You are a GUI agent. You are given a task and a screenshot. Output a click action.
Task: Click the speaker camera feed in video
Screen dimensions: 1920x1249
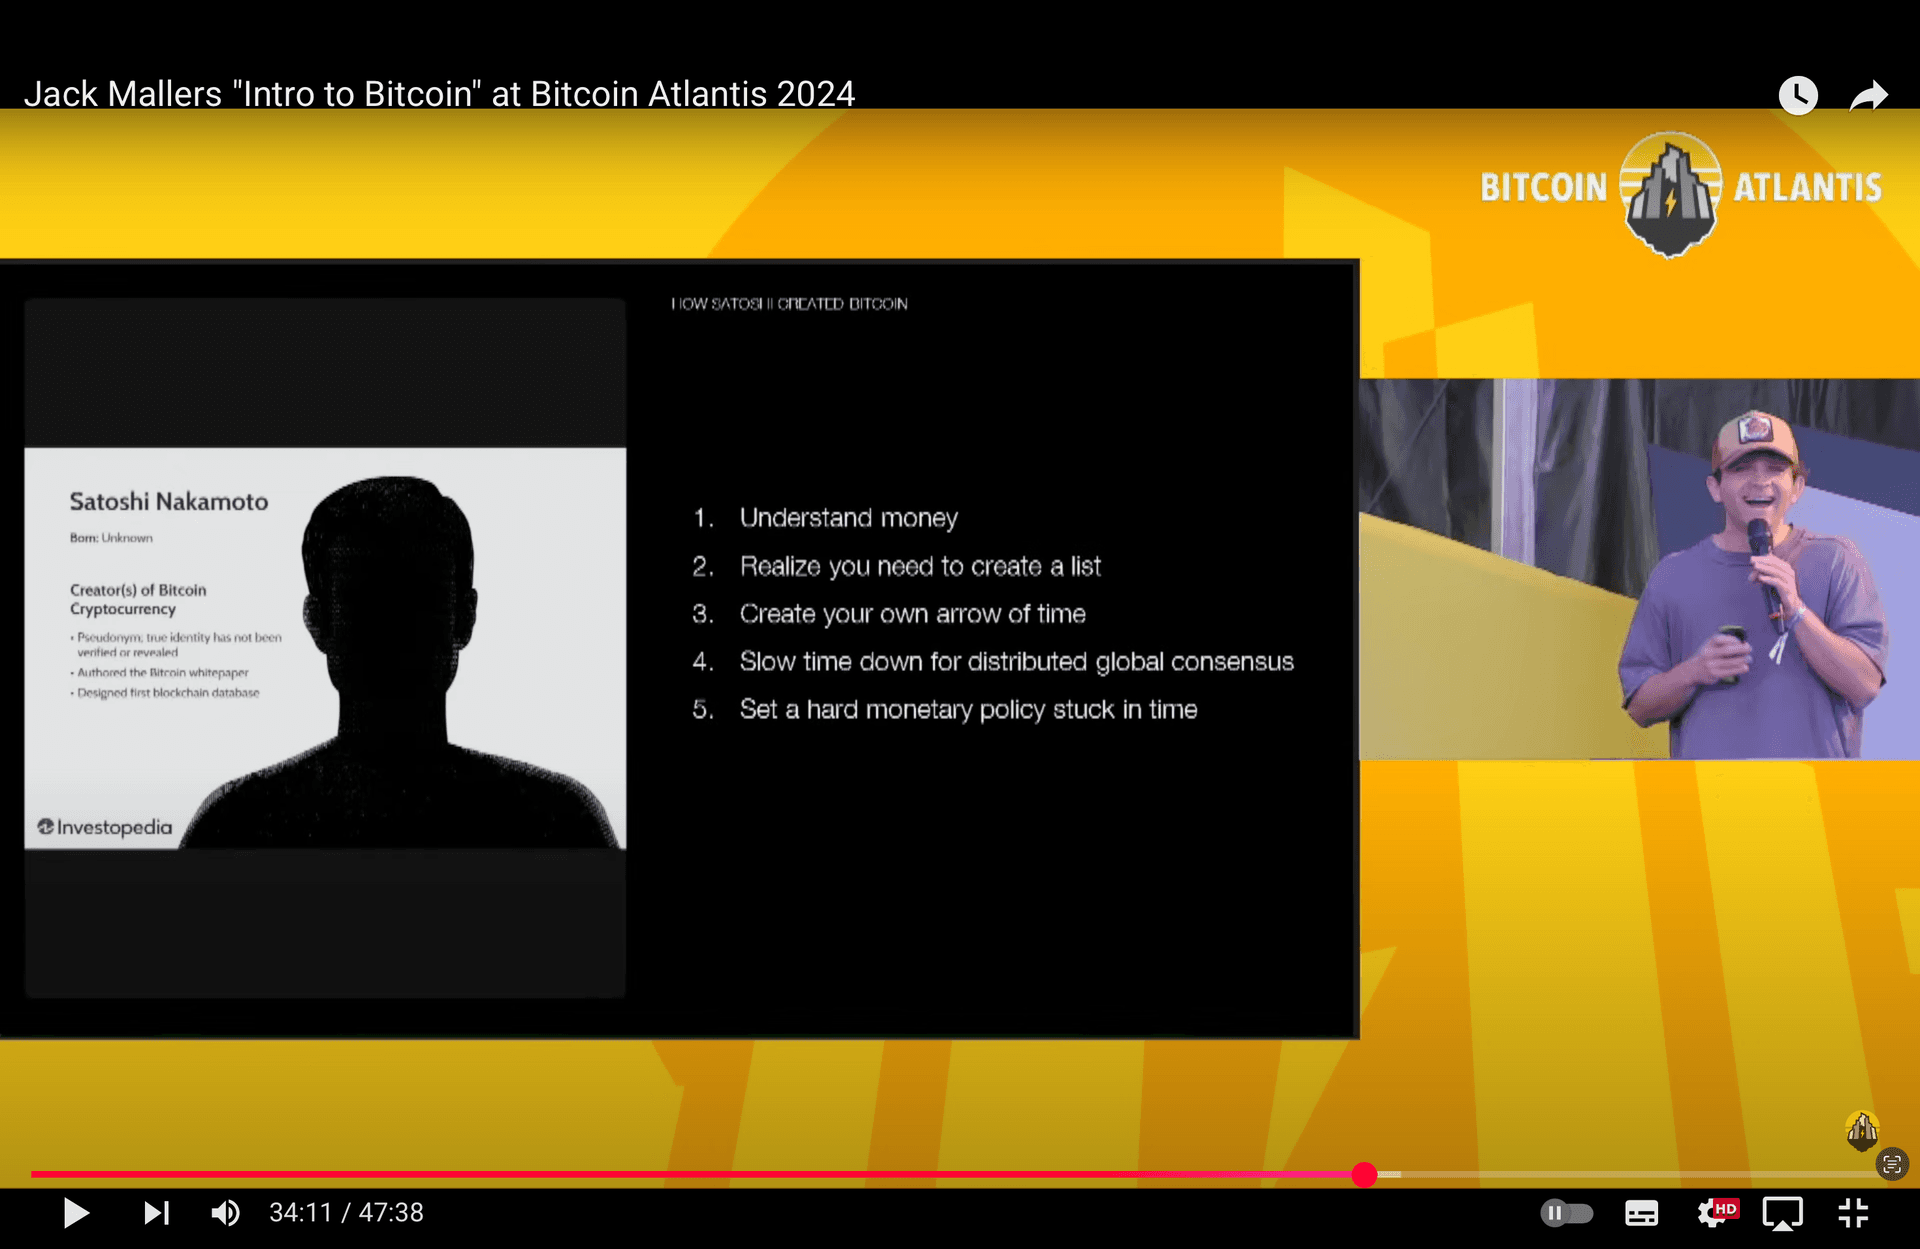(1638, 568)
